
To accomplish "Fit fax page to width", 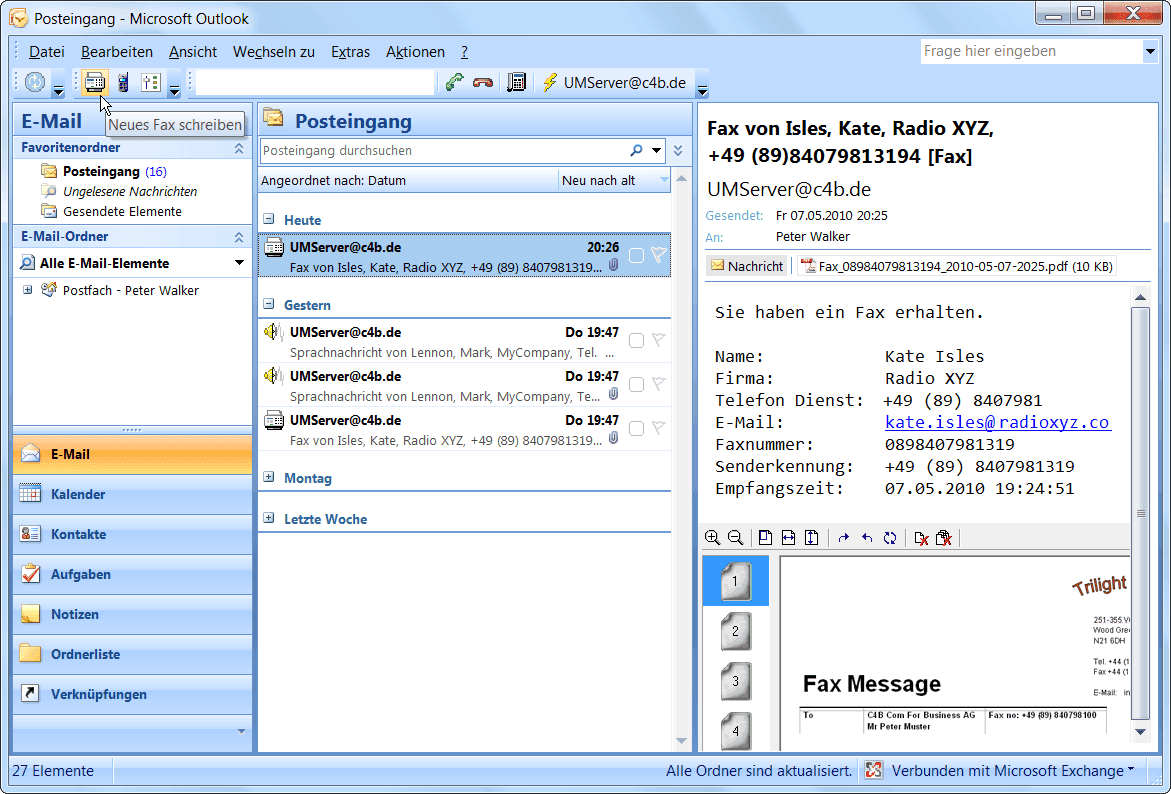I will click(x=789, y=538).
